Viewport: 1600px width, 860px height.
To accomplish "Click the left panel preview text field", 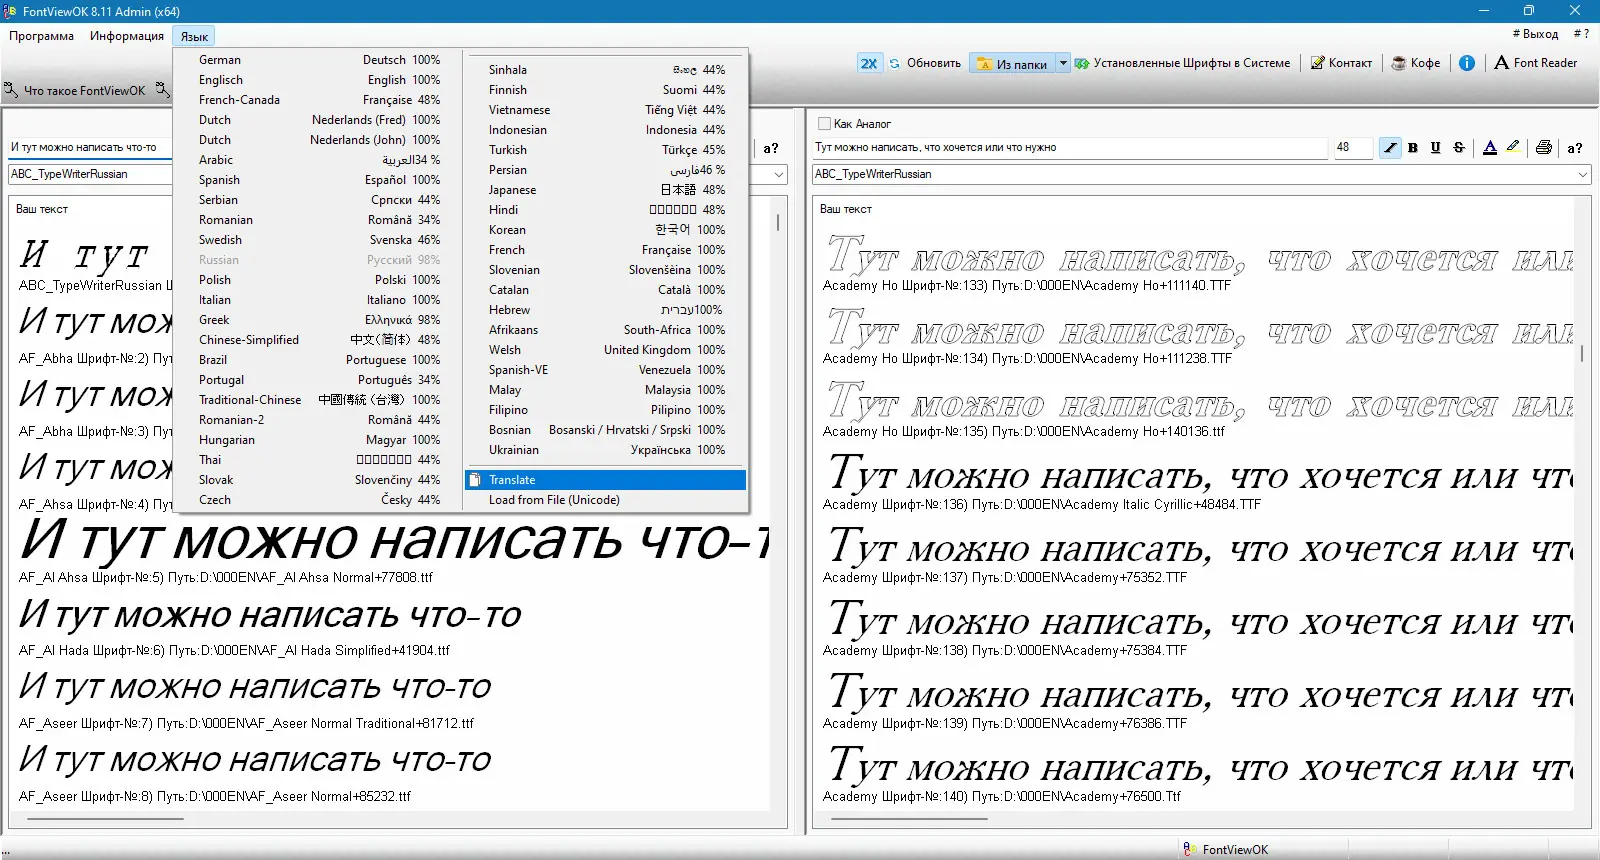I will pos(90,148).
